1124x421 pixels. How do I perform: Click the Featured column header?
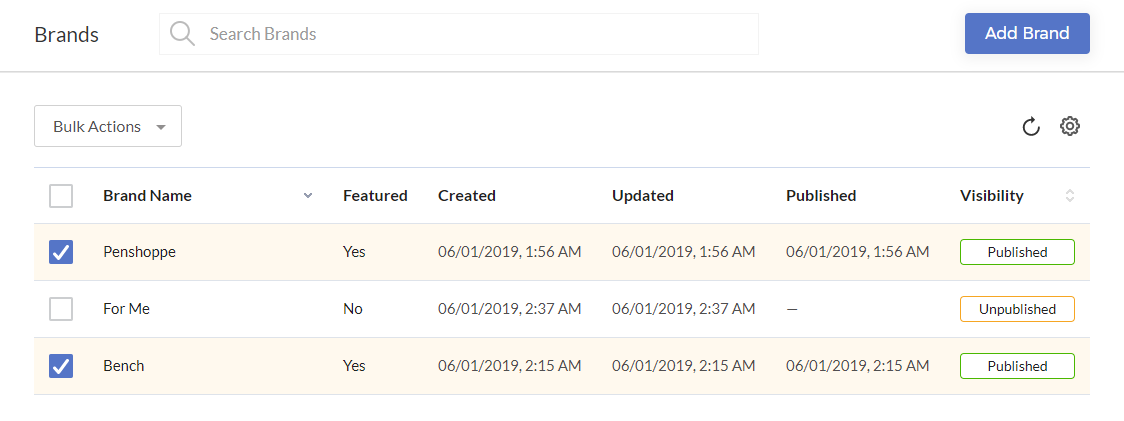click(x=375, y=196)
